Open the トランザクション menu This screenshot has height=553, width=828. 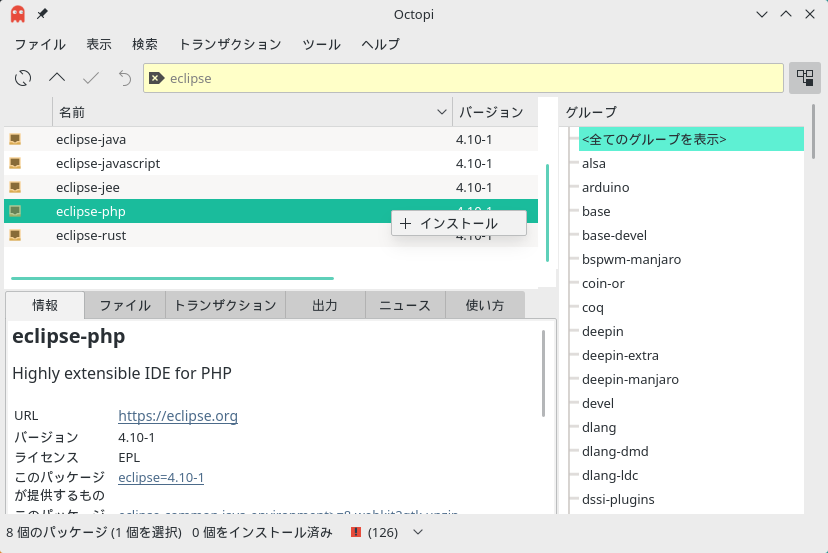click(x=230, y=44)
